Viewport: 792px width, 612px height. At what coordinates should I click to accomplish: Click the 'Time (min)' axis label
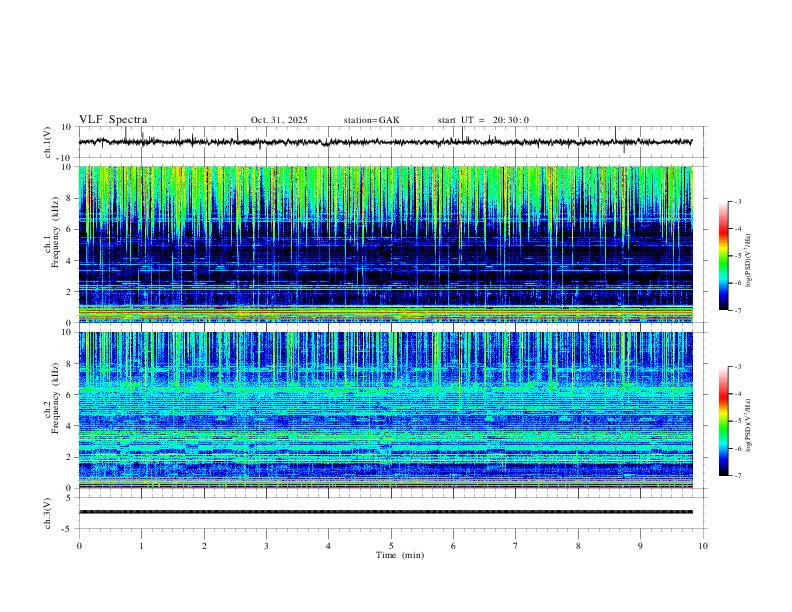pos(400,555)
